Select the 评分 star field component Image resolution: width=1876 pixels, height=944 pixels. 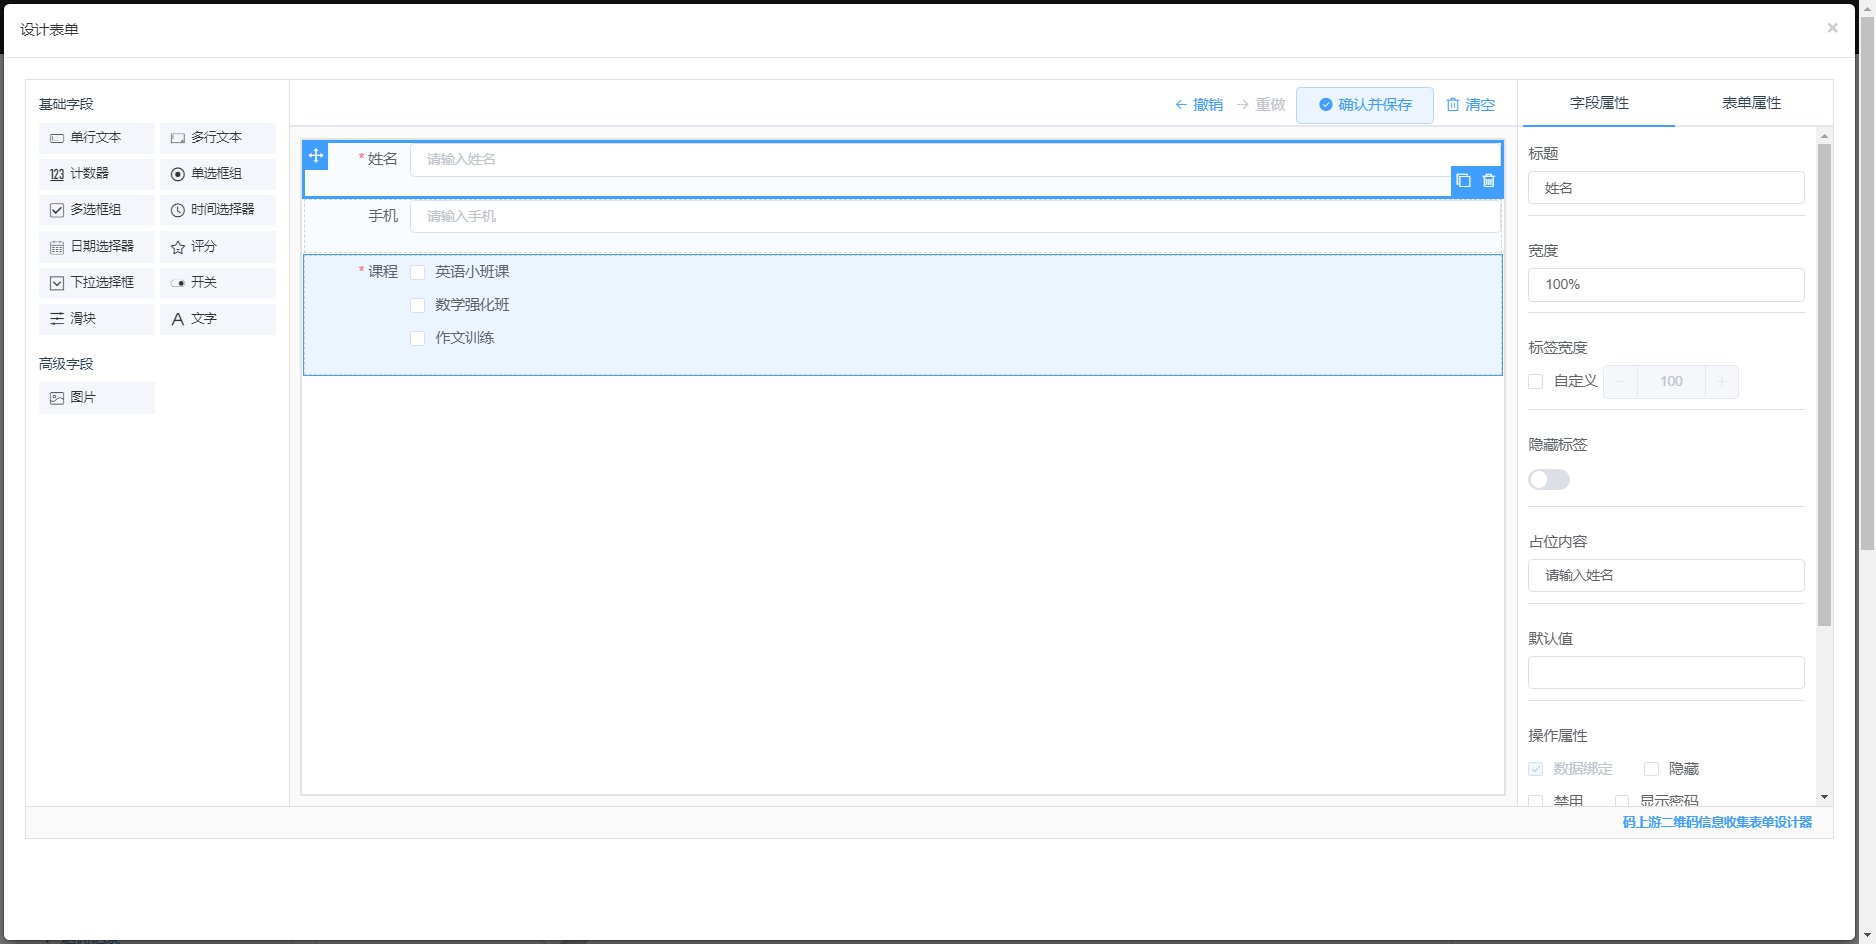(217, 246)
